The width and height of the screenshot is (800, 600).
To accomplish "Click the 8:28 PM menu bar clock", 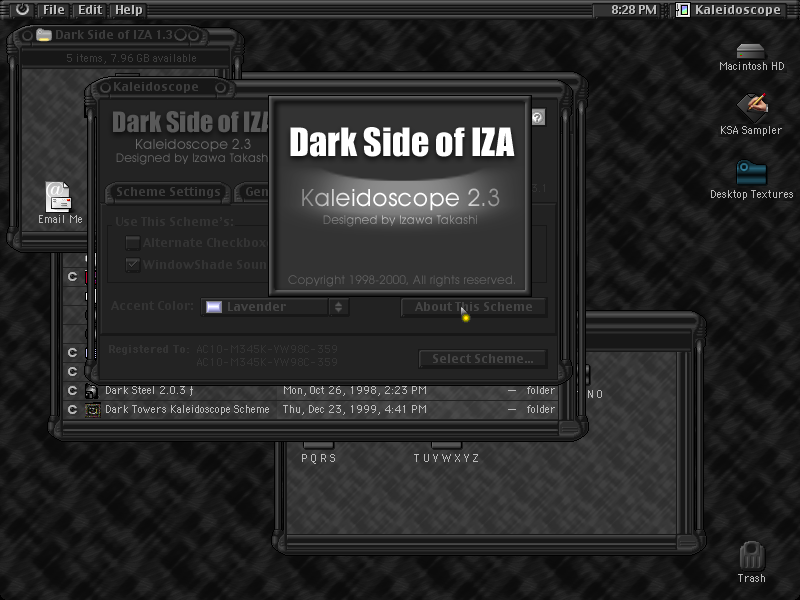I will click(x=634, y=10).
